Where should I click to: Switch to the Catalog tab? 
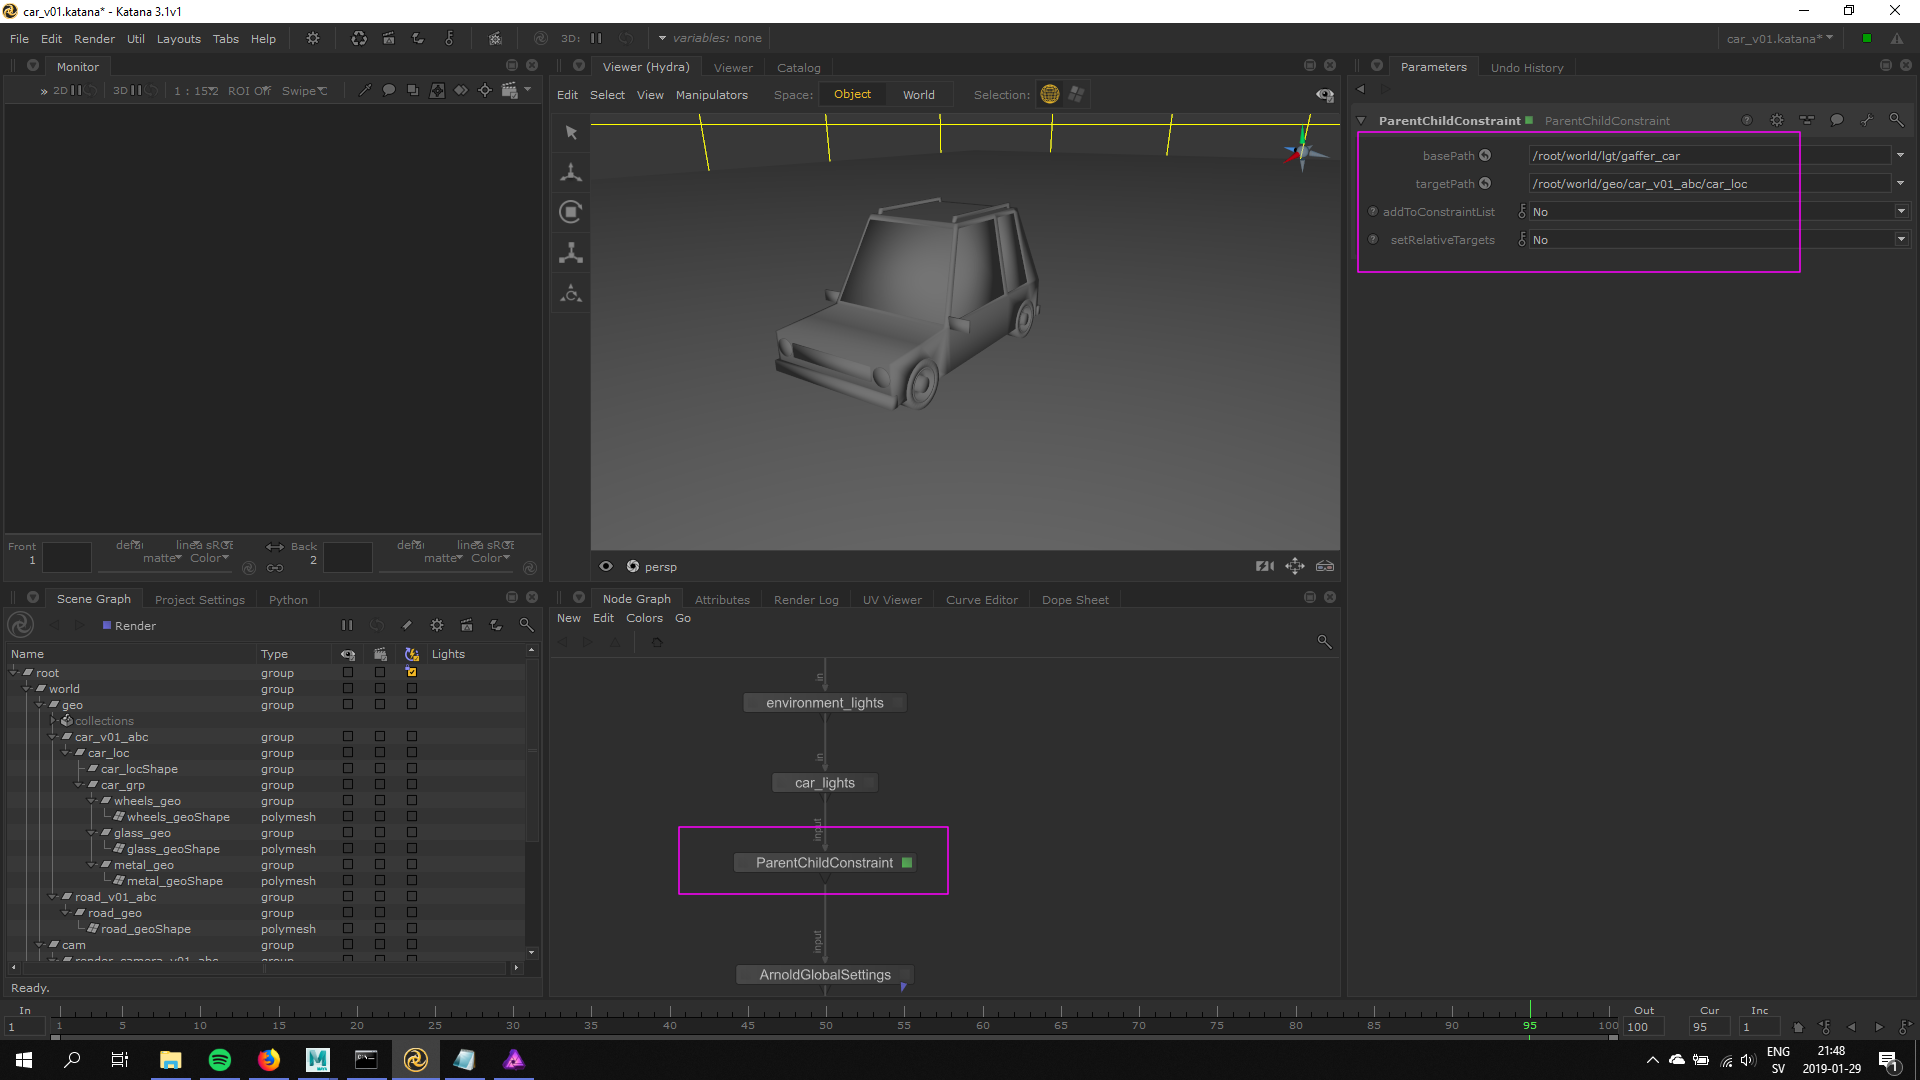[798, 67]
